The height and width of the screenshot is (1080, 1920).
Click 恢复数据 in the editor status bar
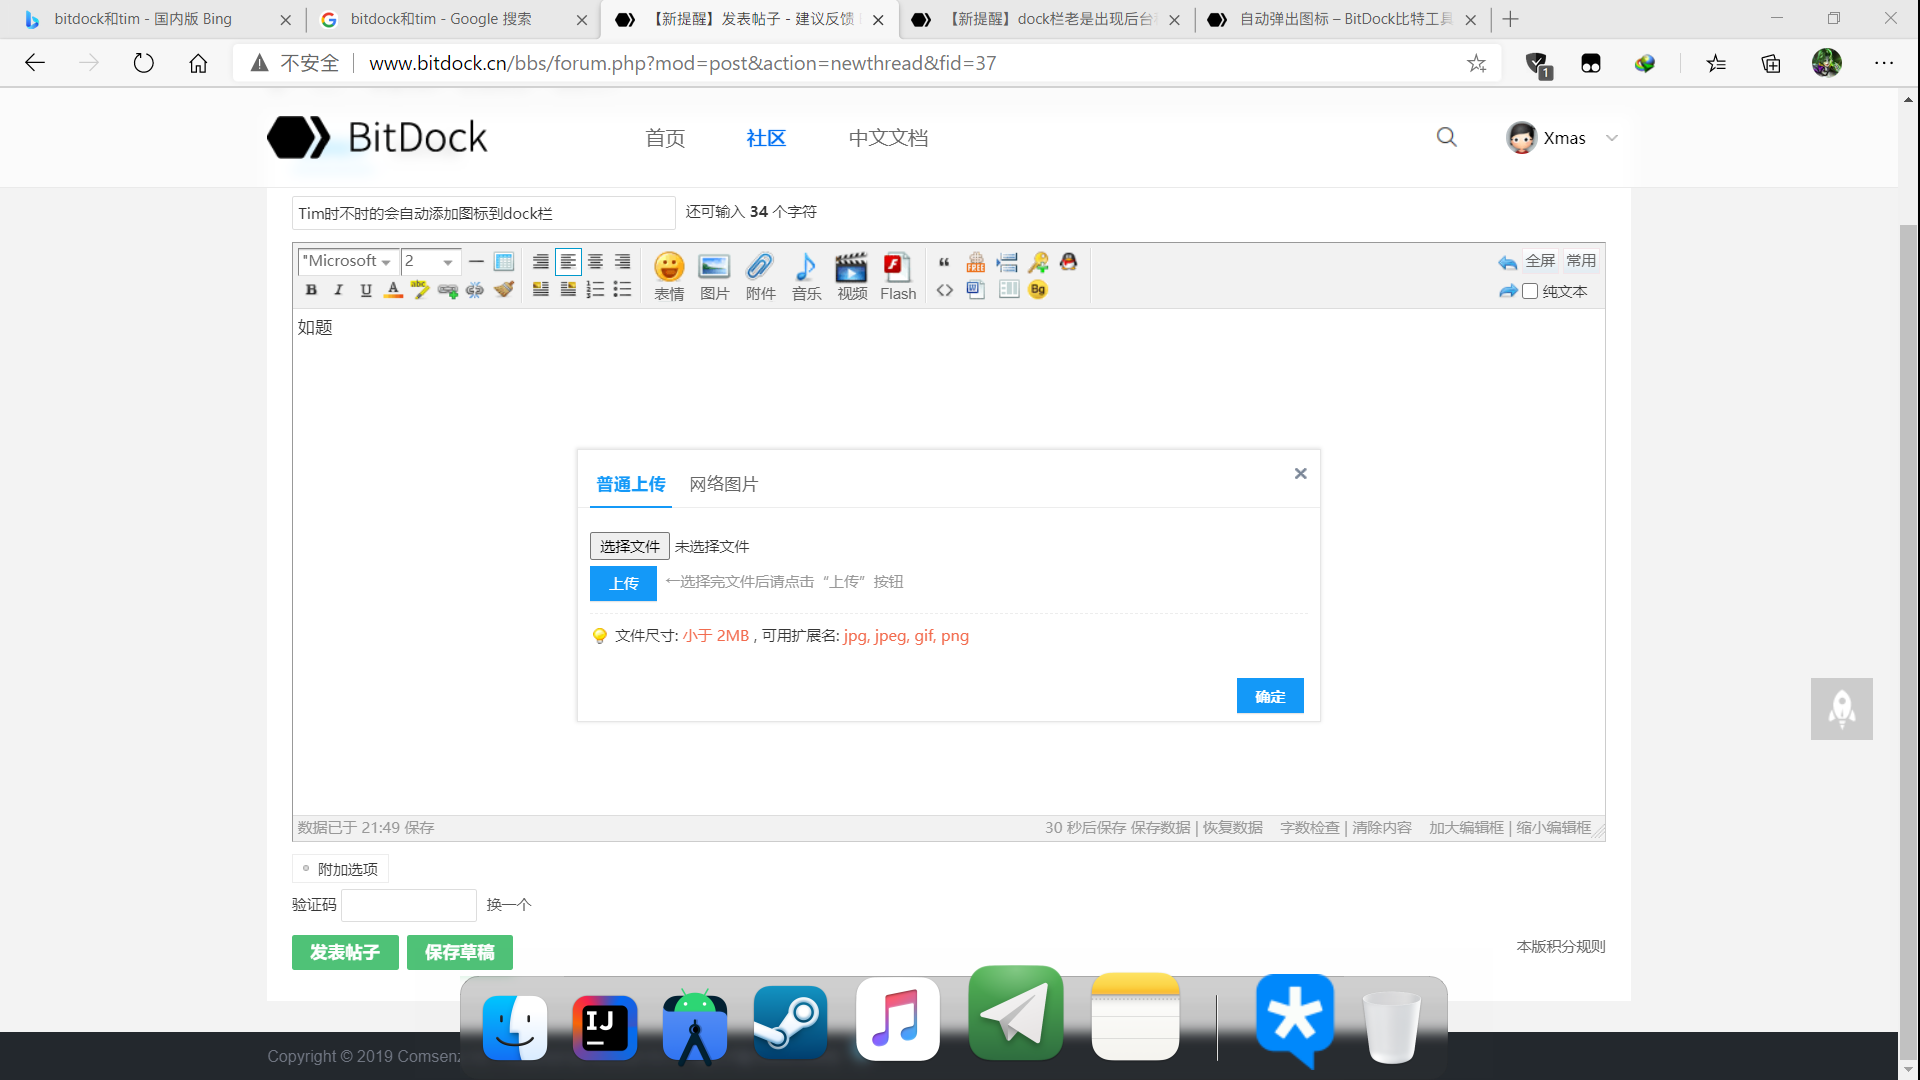coord(1233,828)
